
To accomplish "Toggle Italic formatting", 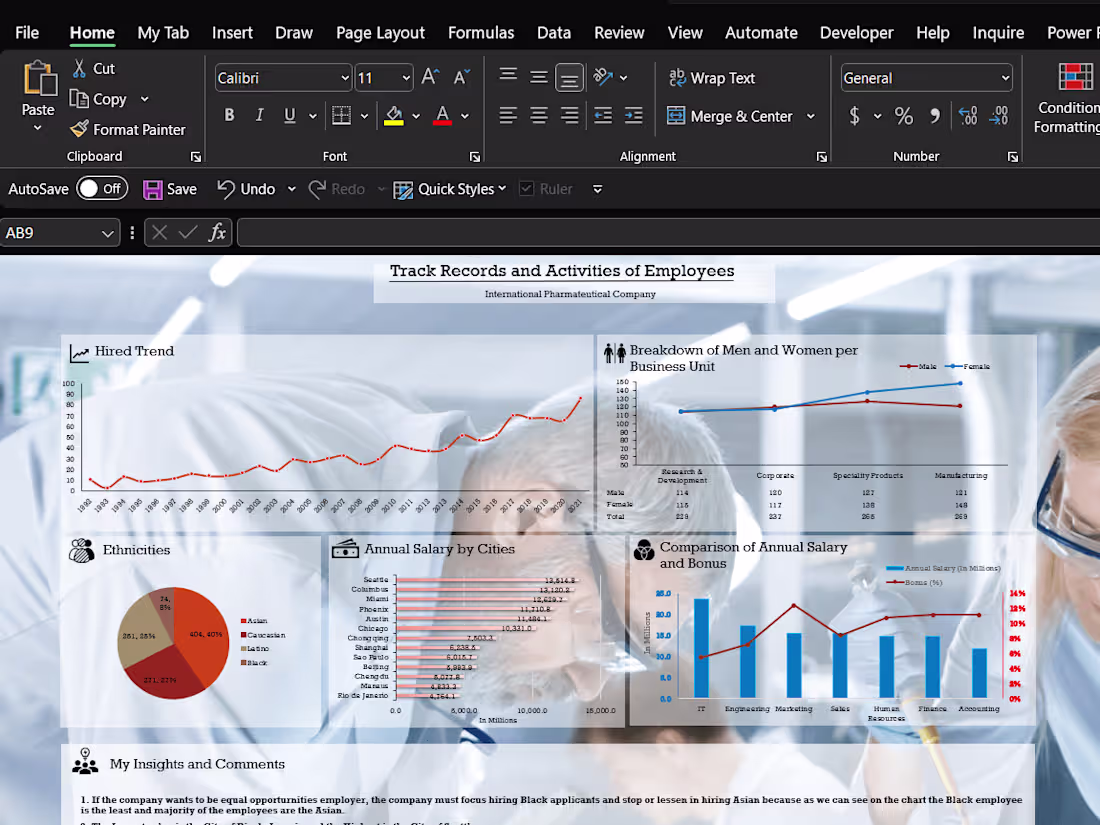I will tap(258, 116).
